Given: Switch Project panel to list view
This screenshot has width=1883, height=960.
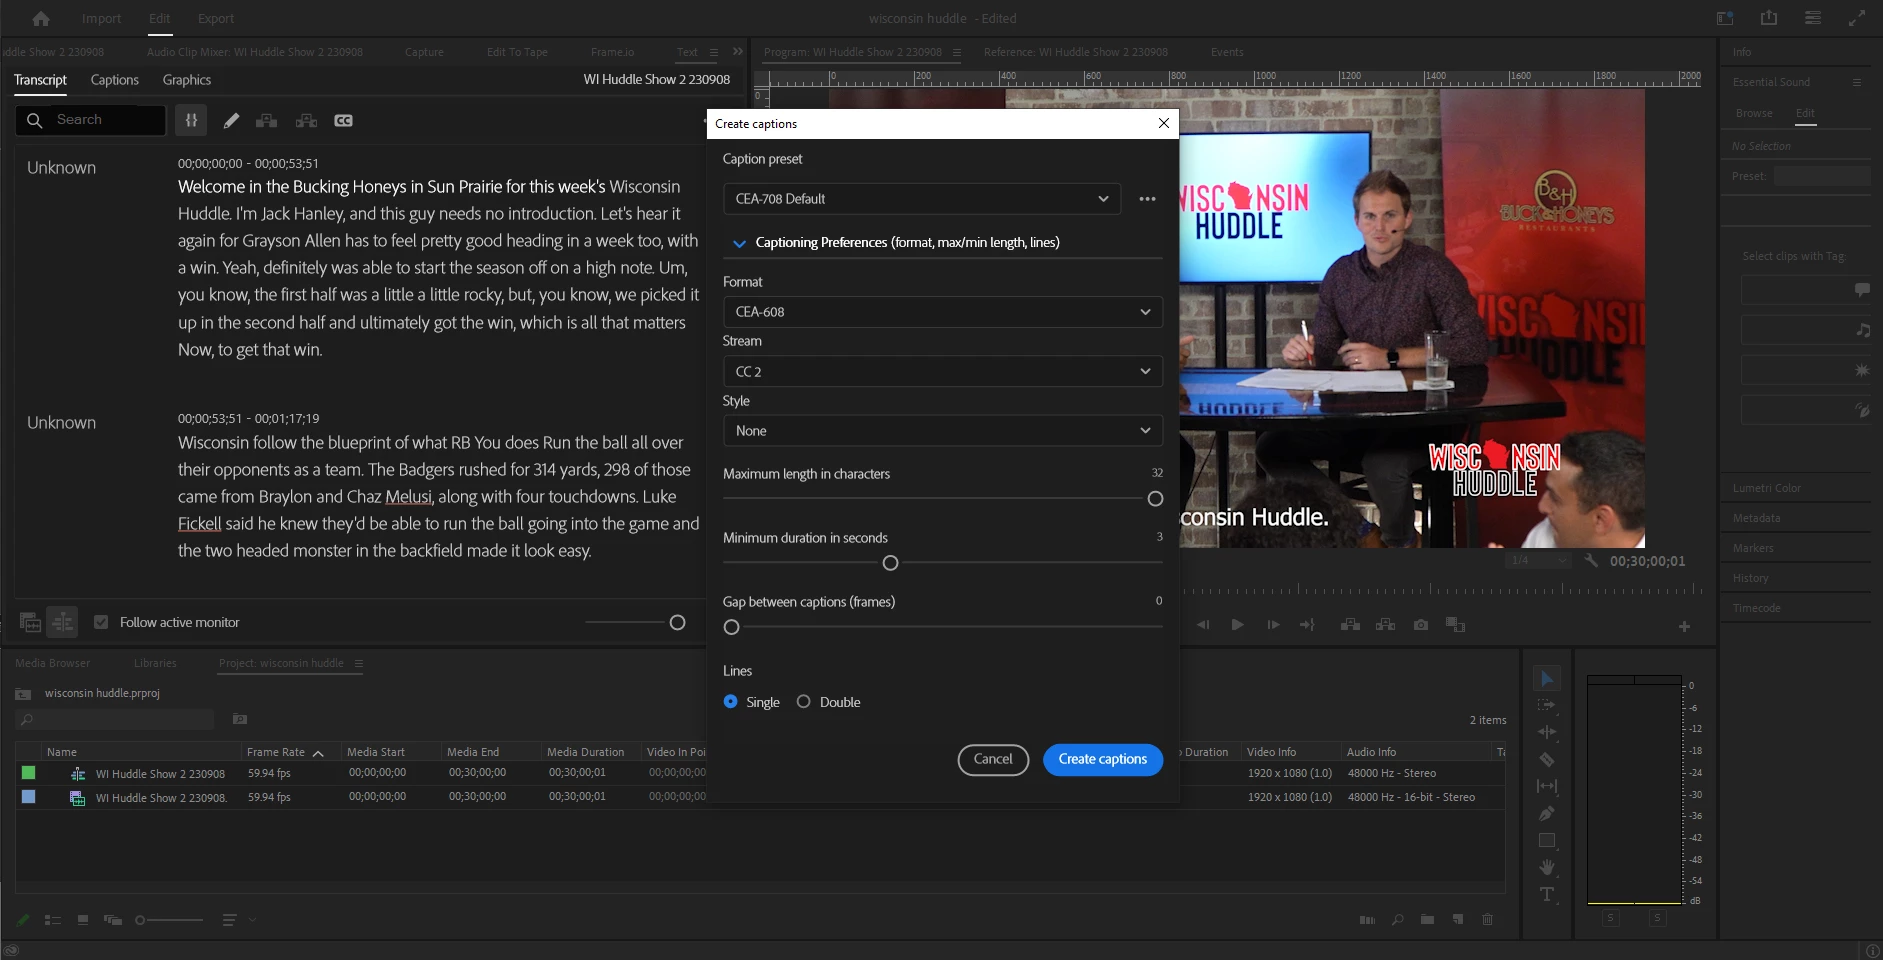Looking at the screenshot, I should click(53, 920).
